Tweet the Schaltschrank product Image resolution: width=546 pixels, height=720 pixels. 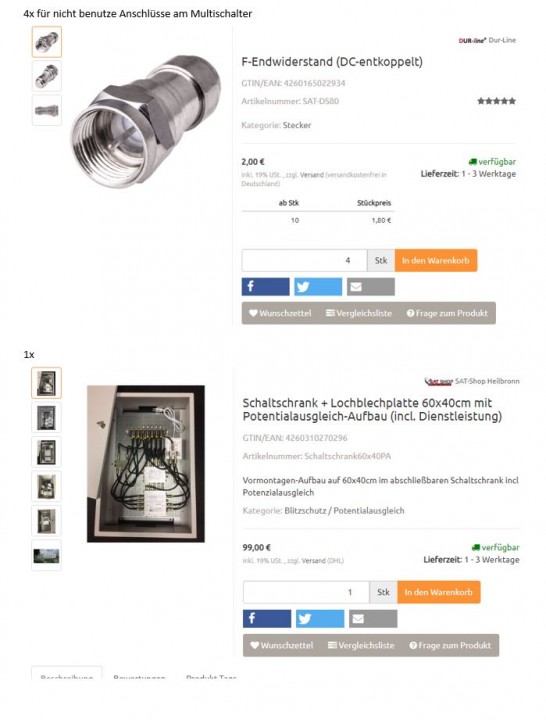[320, 619]
